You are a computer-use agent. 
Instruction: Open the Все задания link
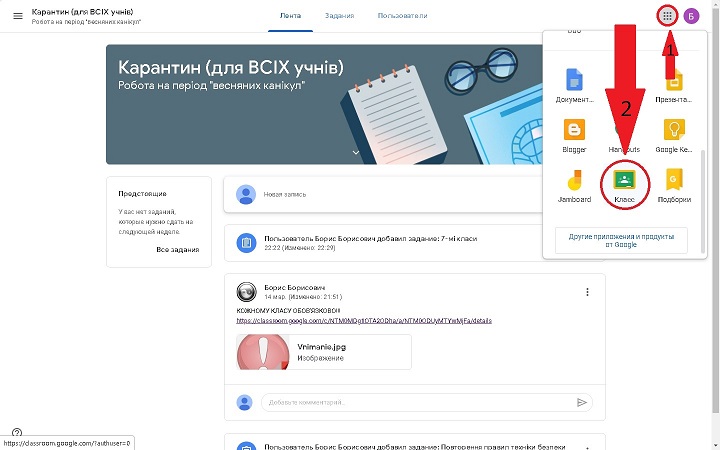tap(178, 250)
